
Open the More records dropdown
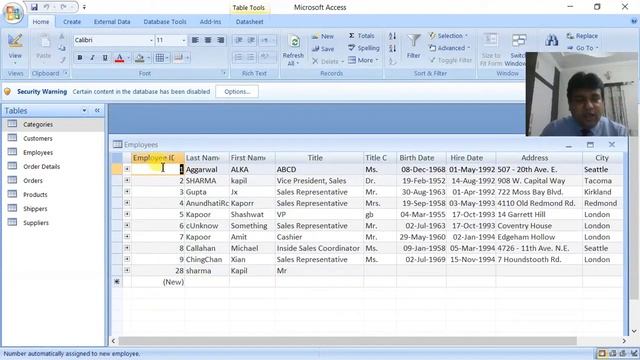coord(364,60)
